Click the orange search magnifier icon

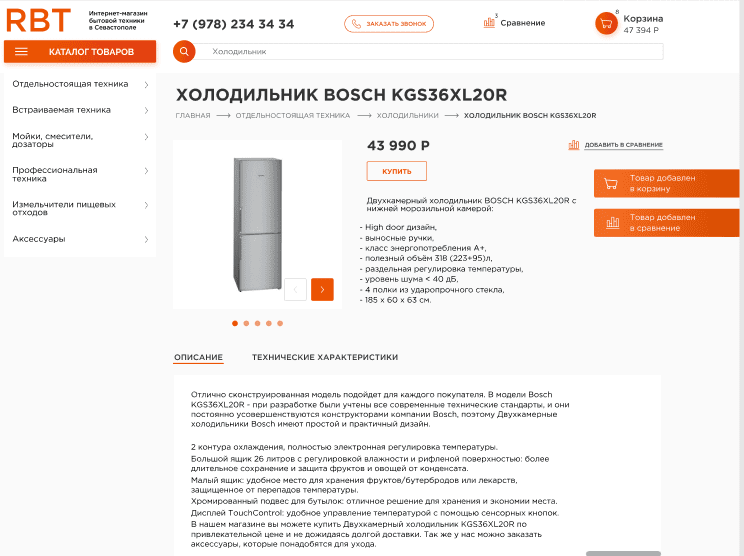coord(183,51)
